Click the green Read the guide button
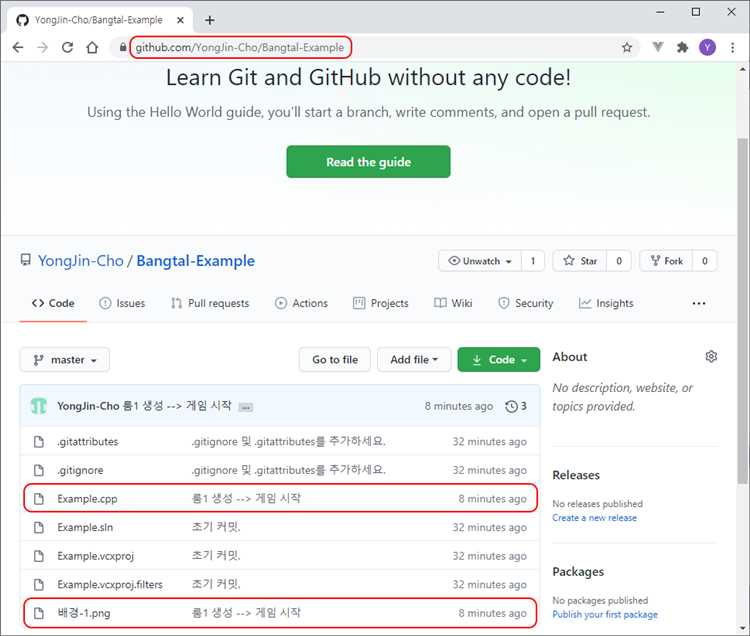 pyautogui.click(x=368, y=162)
